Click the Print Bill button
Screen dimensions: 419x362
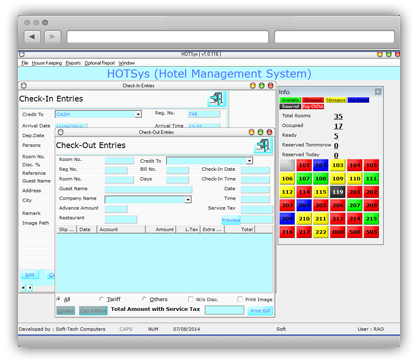tap(260, 311)
